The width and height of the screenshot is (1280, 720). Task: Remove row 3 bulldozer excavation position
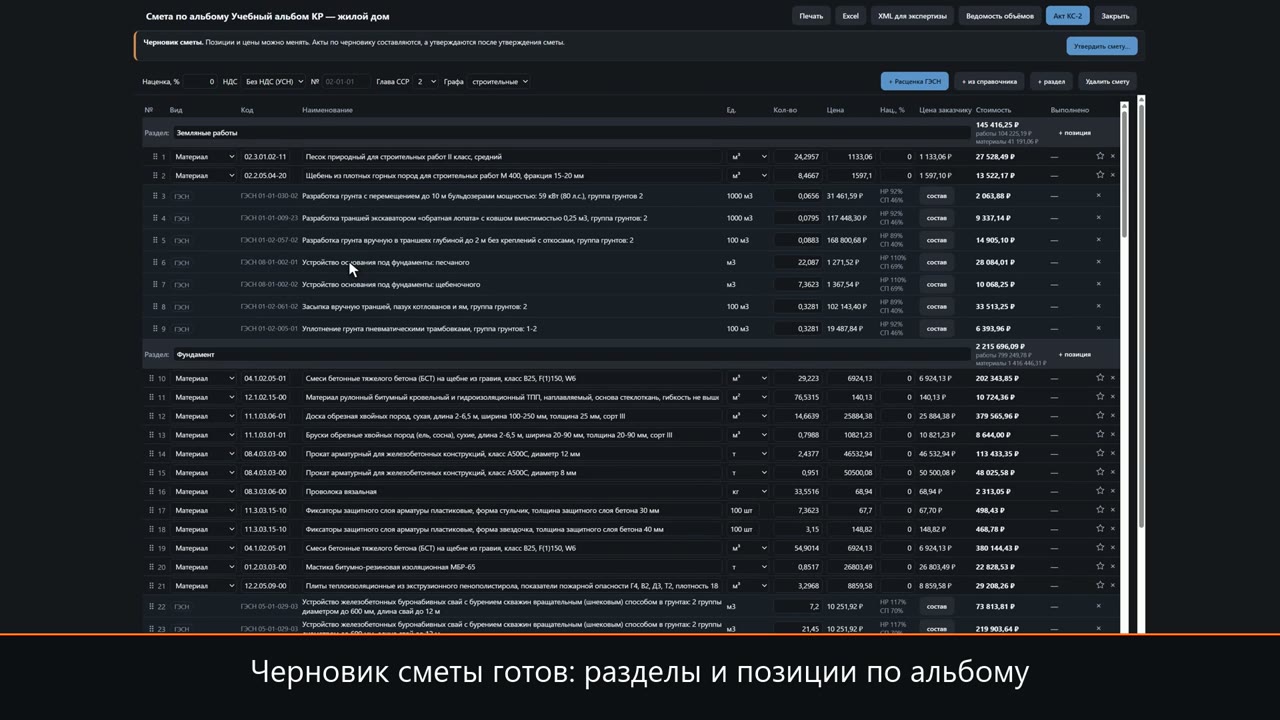click(x=1098, y=196)
